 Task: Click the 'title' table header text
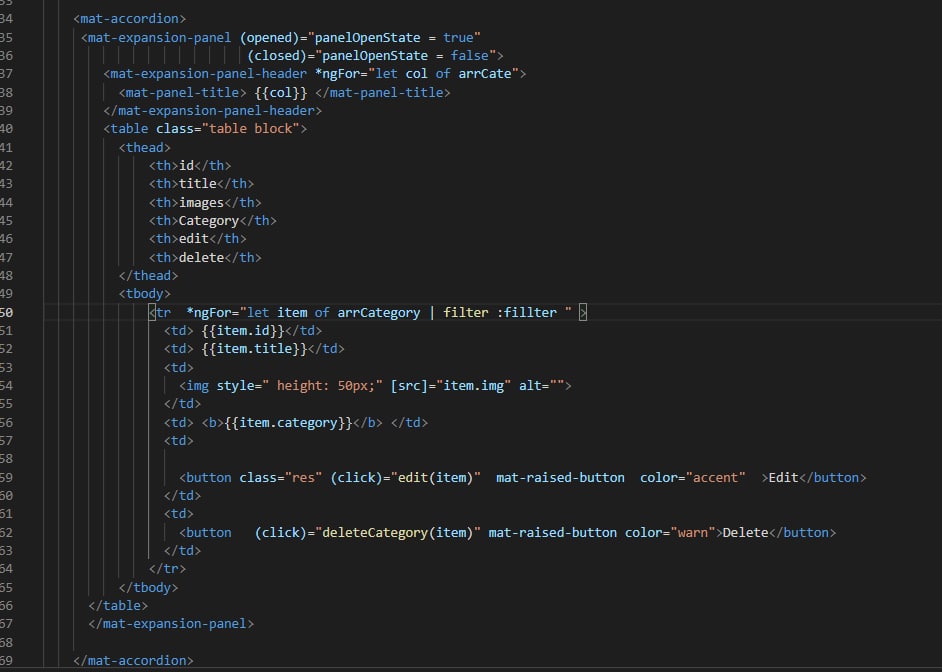point(198,183)
